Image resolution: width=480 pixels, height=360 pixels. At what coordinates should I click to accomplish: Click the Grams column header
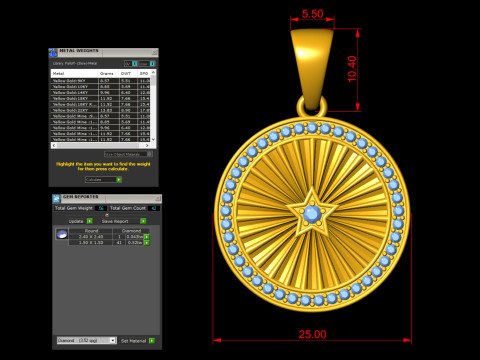(108, 73)
